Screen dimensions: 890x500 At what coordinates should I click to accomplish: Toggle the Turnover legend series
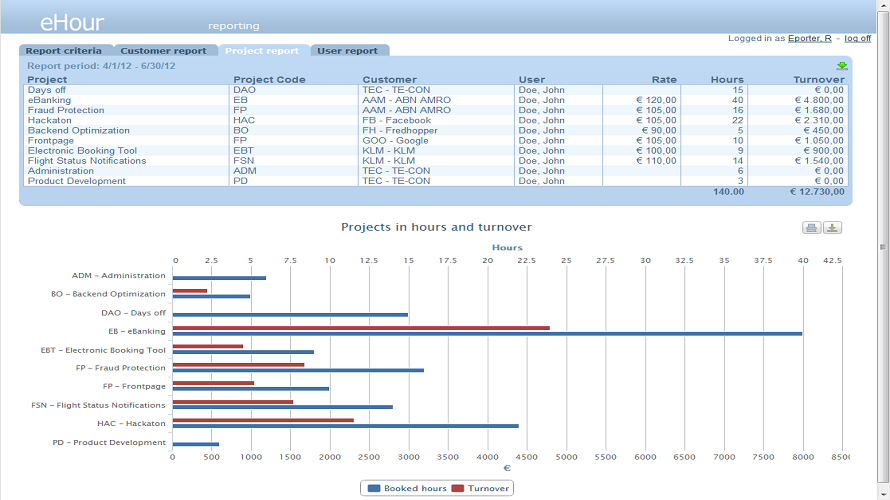[x=481, y=488]
